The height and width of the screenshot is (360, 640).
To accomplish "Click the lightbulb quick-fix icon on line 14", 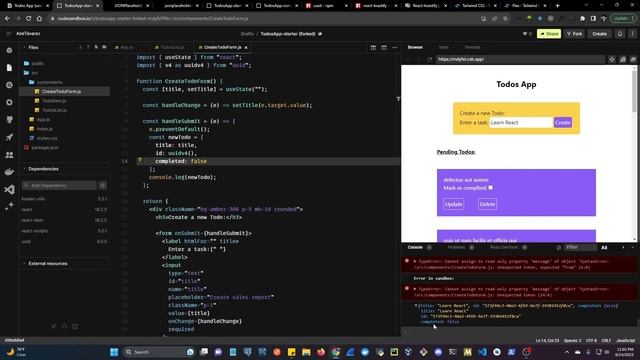I will 140,160.
